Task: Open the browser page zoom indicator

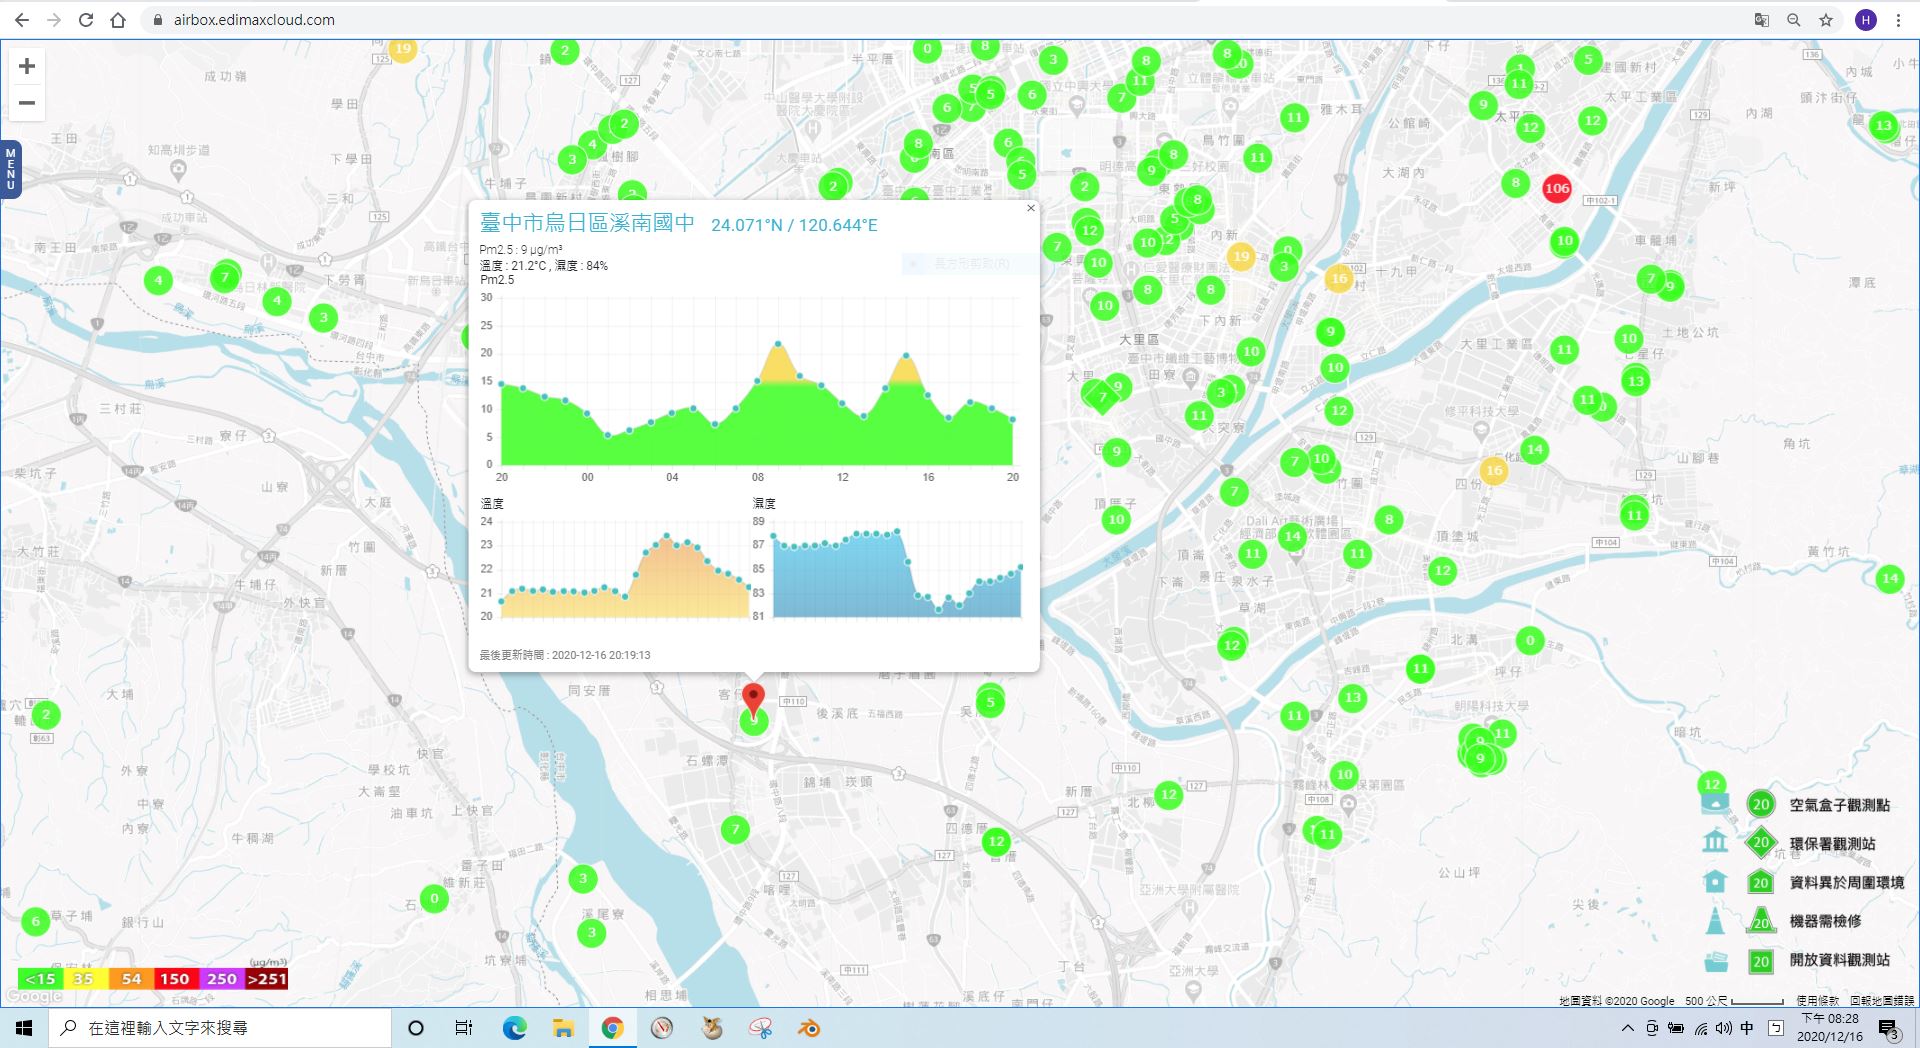Action: point(1794,20)
